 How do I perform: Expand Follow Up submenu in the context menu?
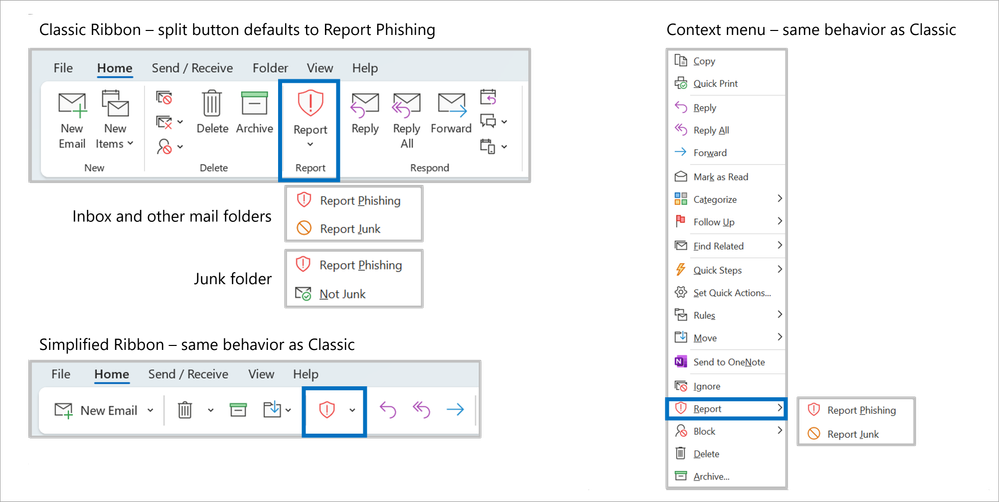coord(727,222)
